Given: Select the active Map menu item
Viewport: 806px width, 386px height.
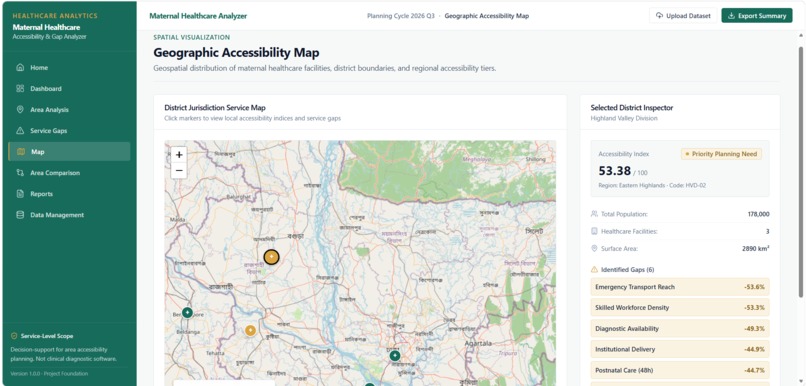Looking at the screenshot, I should point(69,152).
